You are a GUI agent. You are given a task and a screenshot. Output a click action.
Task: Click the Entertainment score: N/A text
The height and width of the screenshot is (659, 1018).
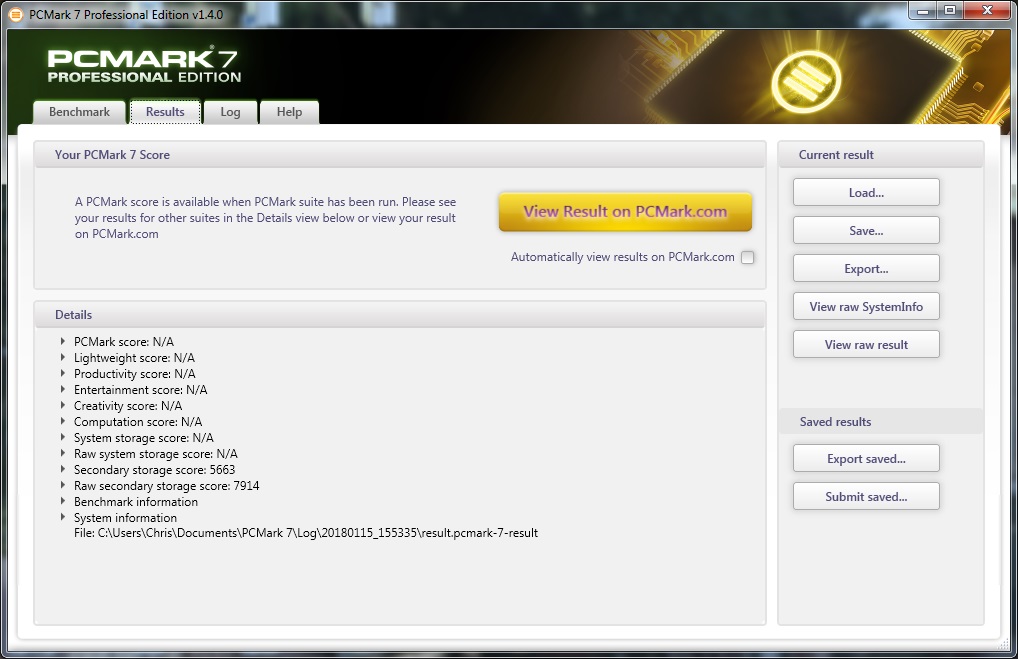click(x=141, y=390)
